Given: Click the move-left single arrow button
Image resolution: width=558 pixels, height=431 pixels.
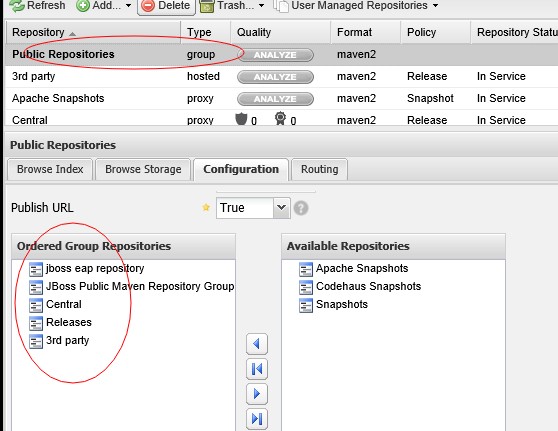Looking at the screenshot, I should click(257, 344).
